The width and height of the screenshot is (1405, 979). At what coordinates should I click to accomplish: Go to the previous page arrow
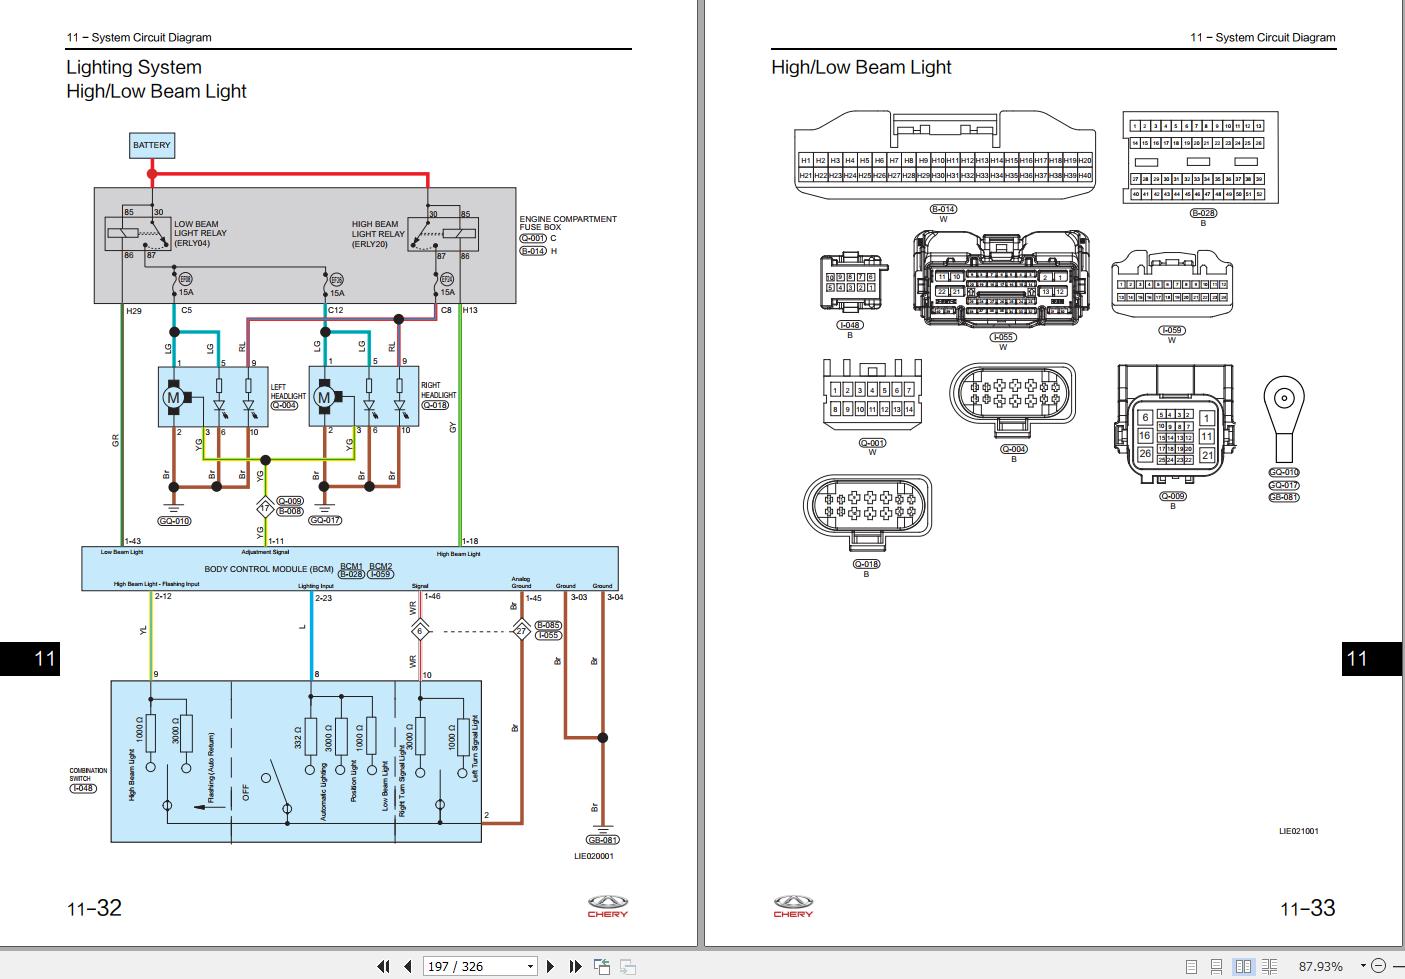(x=406, y=966)
